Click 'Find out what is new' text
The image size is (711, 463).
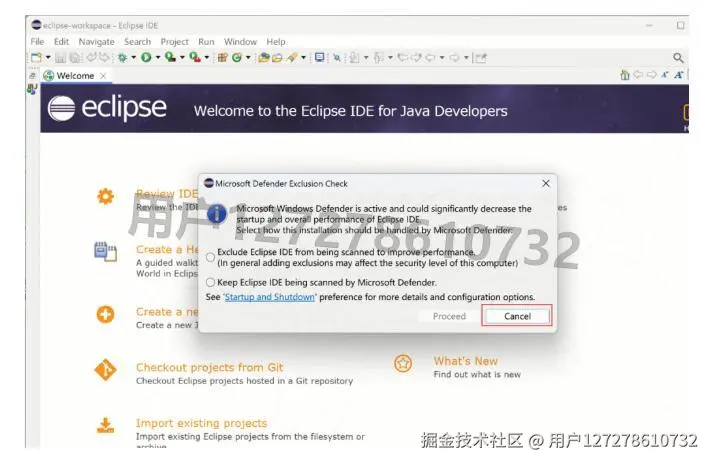(x=477, y=375)
